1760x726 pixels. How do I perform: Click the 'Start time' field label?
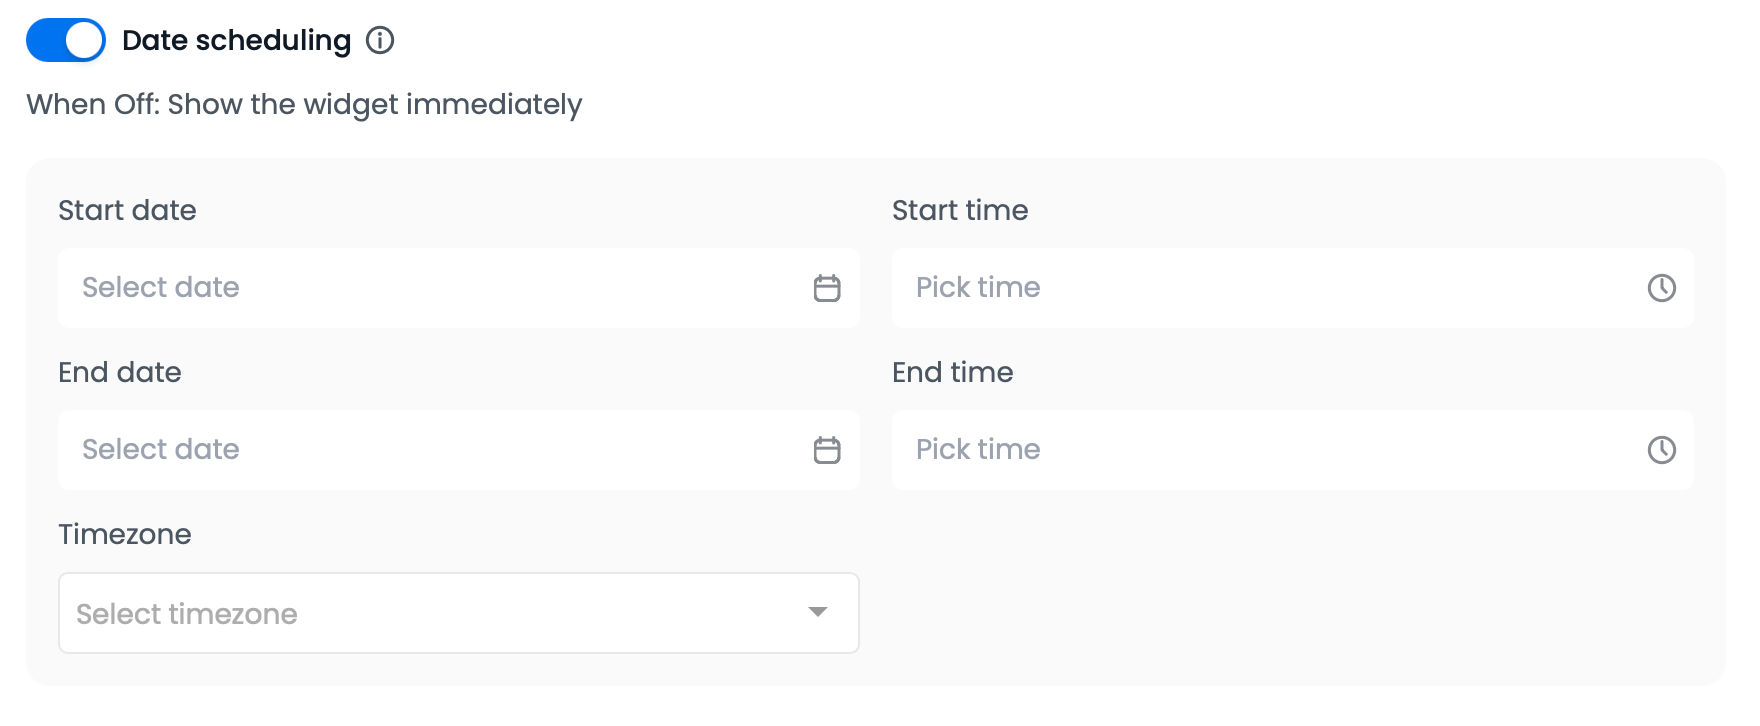(960, 211)
